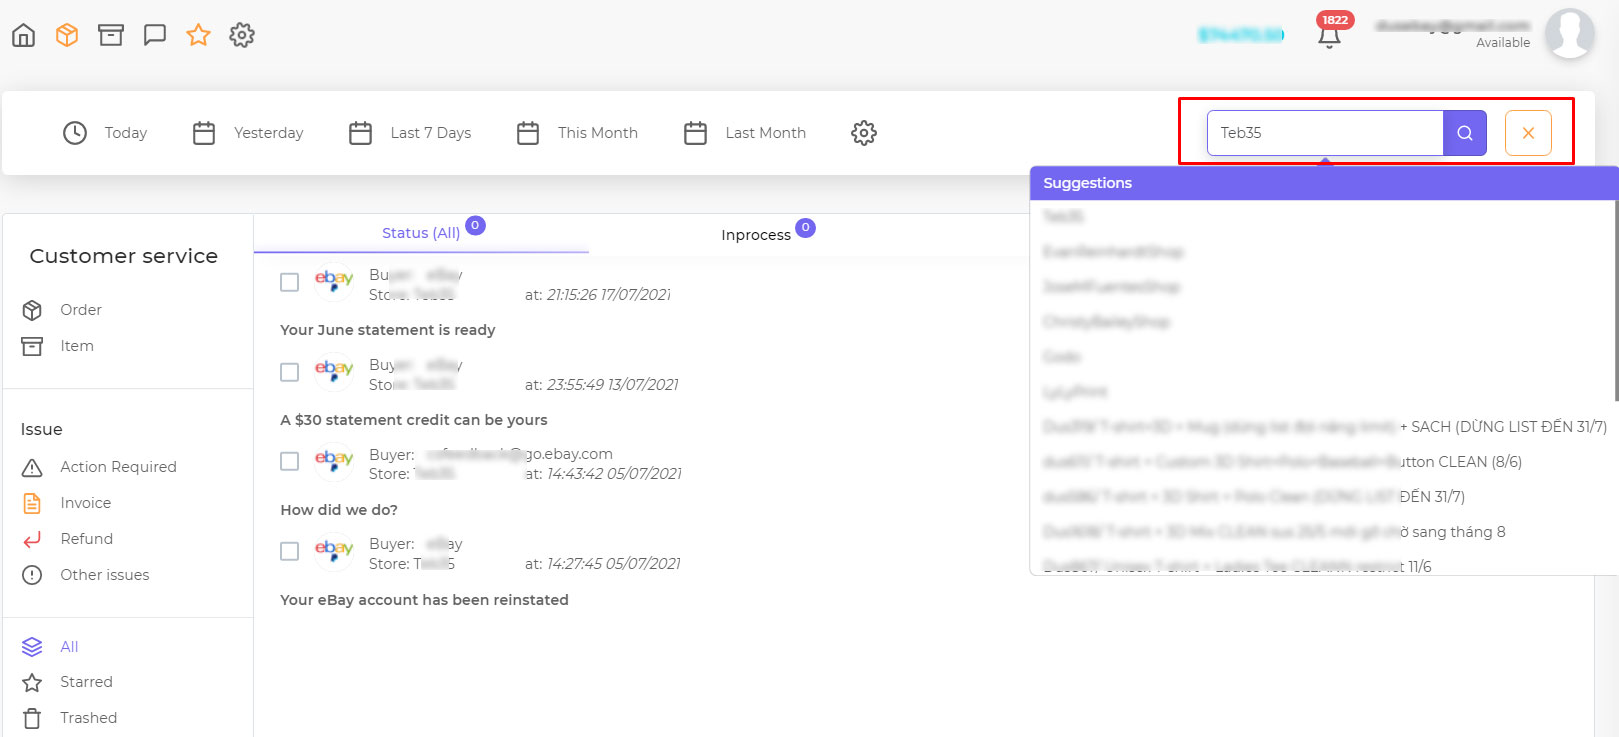The width and height of the screenshot is (1619, 737).
Task: Show Trashed messages in sidebar
Action: (88, 718)
